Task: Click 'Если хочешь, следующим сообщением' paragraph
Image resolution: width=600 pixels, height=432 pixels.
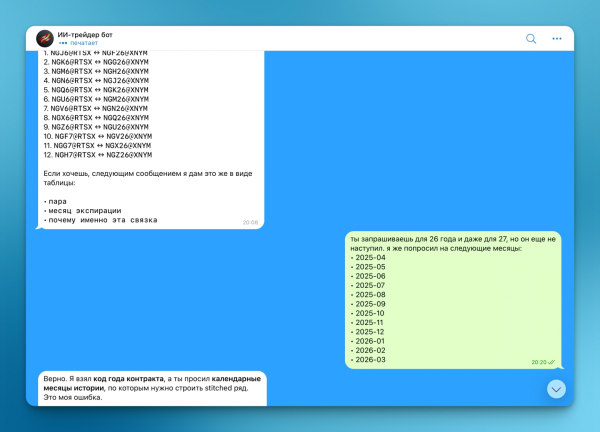Action: click(147, 178)
